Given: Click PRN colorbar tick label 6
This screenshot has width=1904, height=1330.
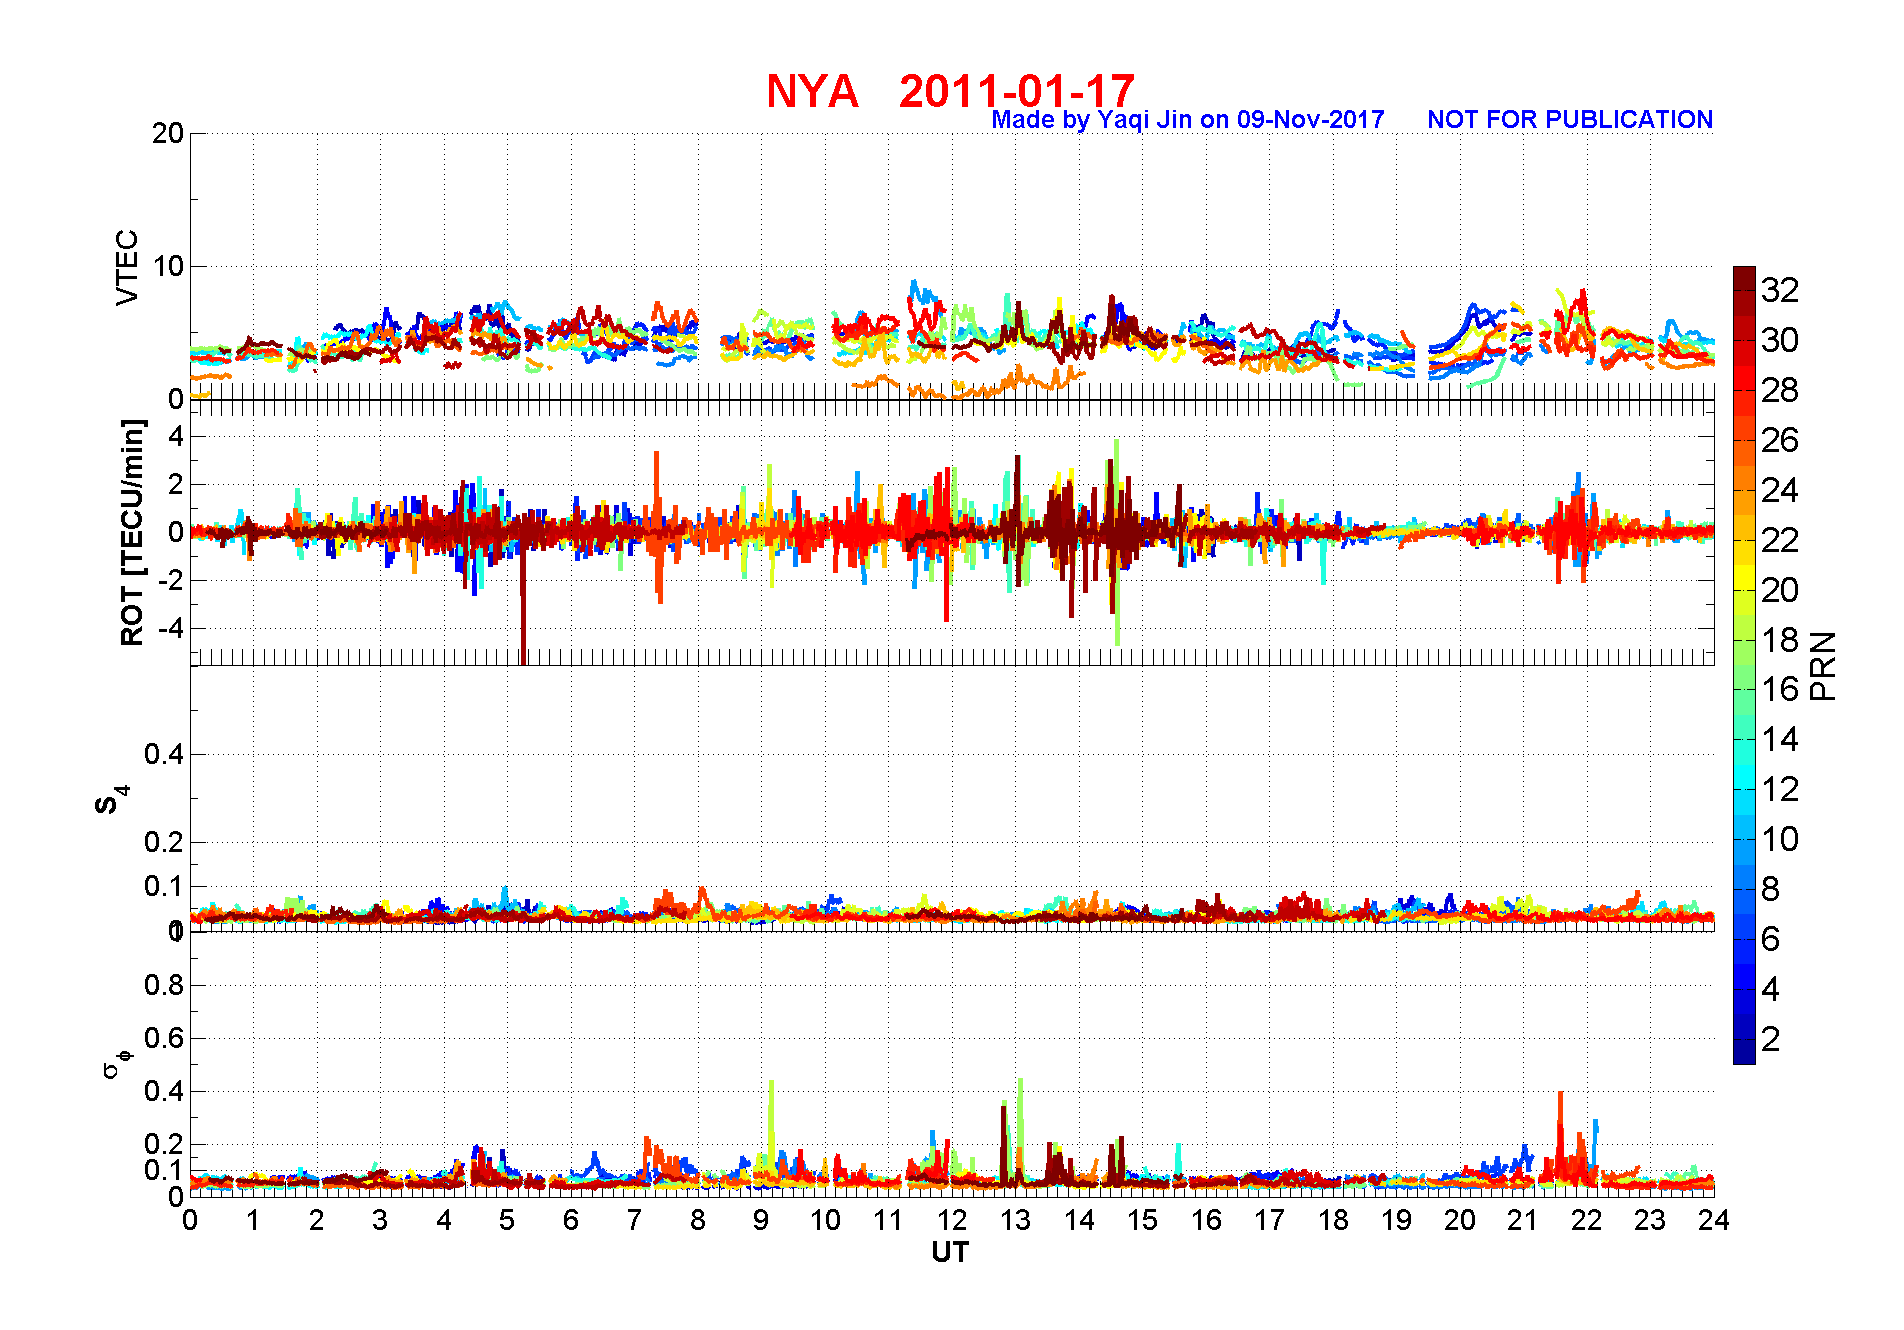Looking at the screenshot, I should [x=1770, y=939].
